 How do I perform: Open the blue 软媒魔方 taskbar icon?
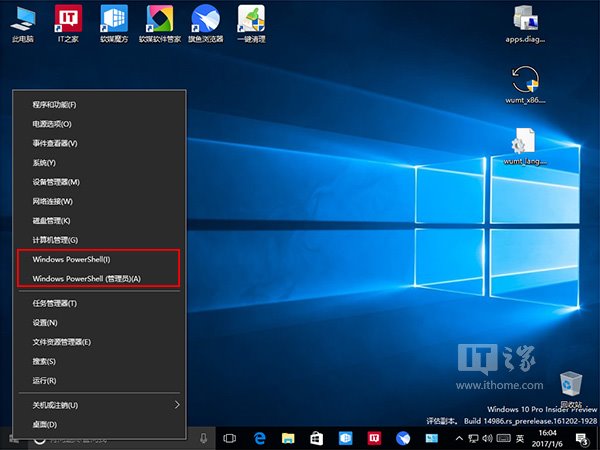coord(346,438)
